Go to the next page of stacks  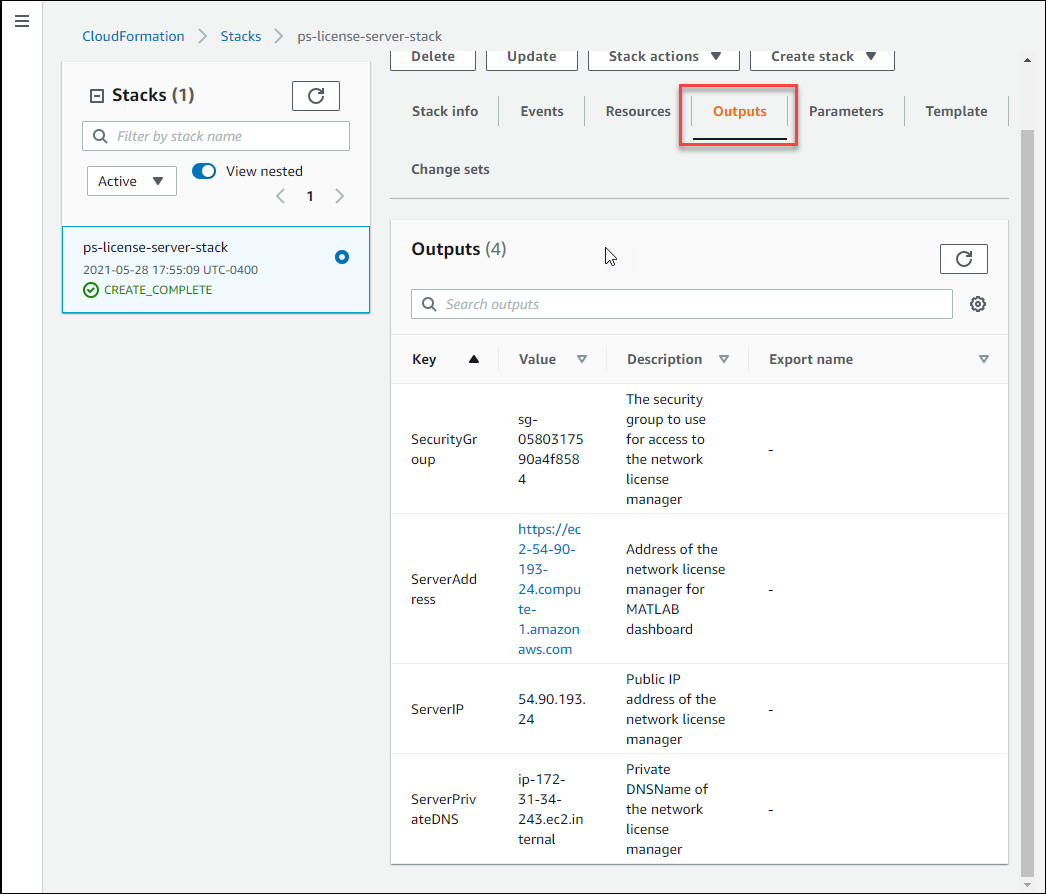(x=339, y=196)
